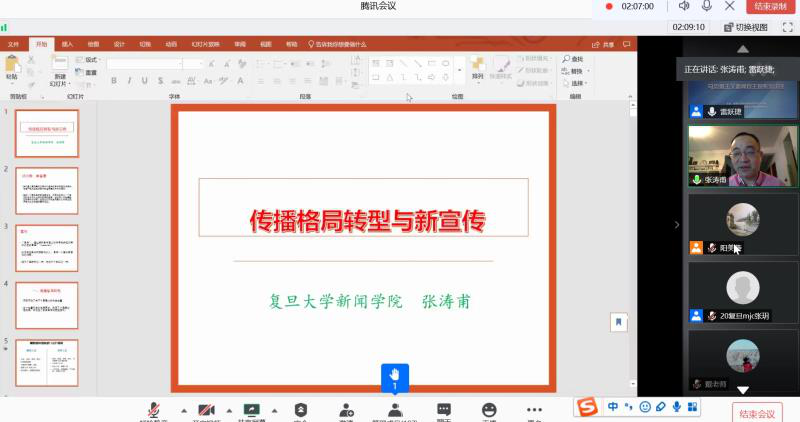
Task: Expand camera options arrow
Action: tap(229, 410)
